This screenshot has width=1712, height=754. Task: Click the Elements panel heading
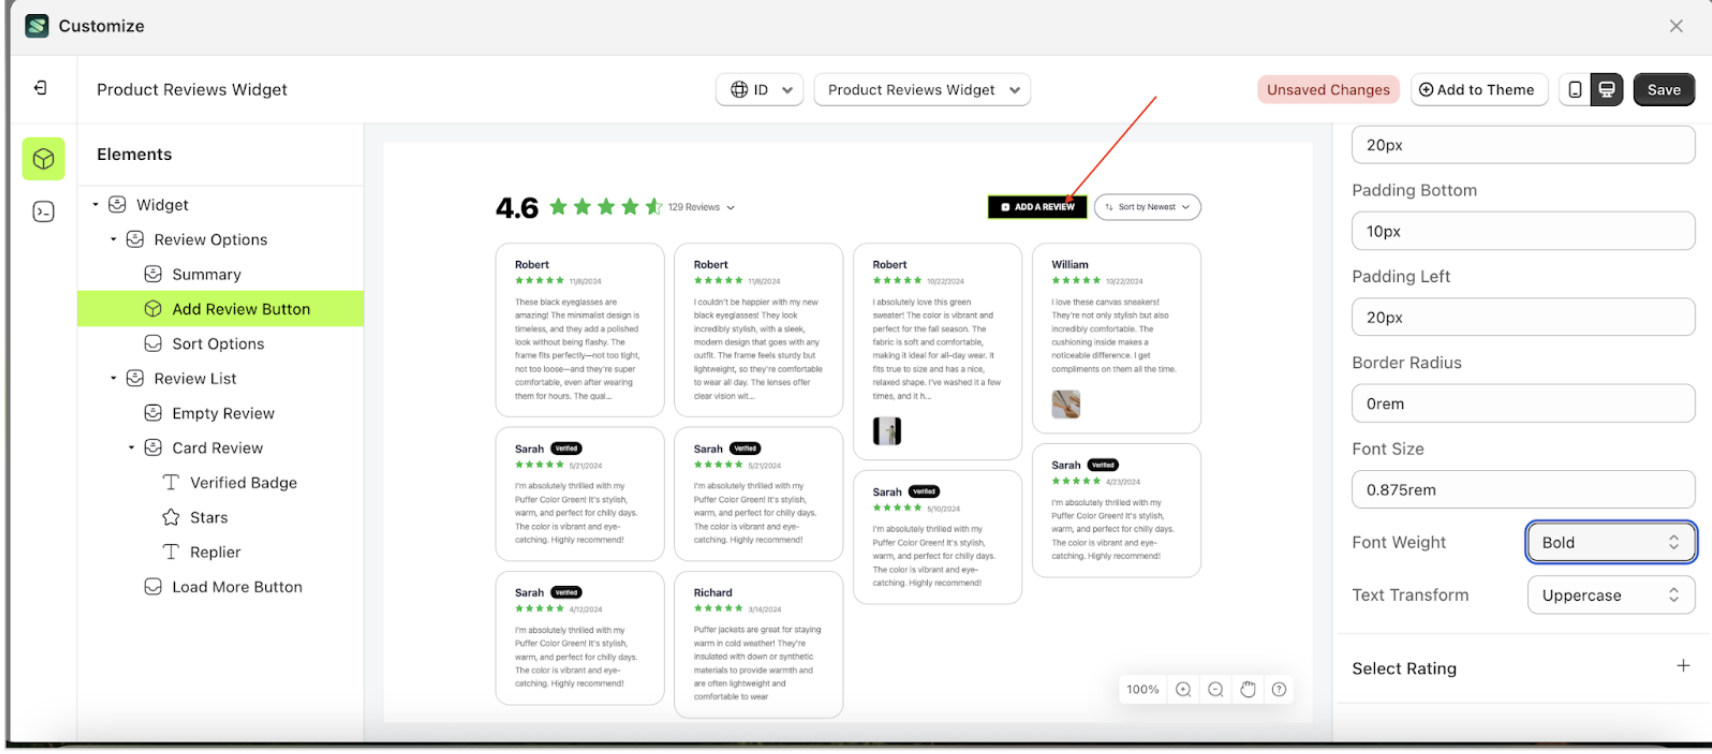134,154
